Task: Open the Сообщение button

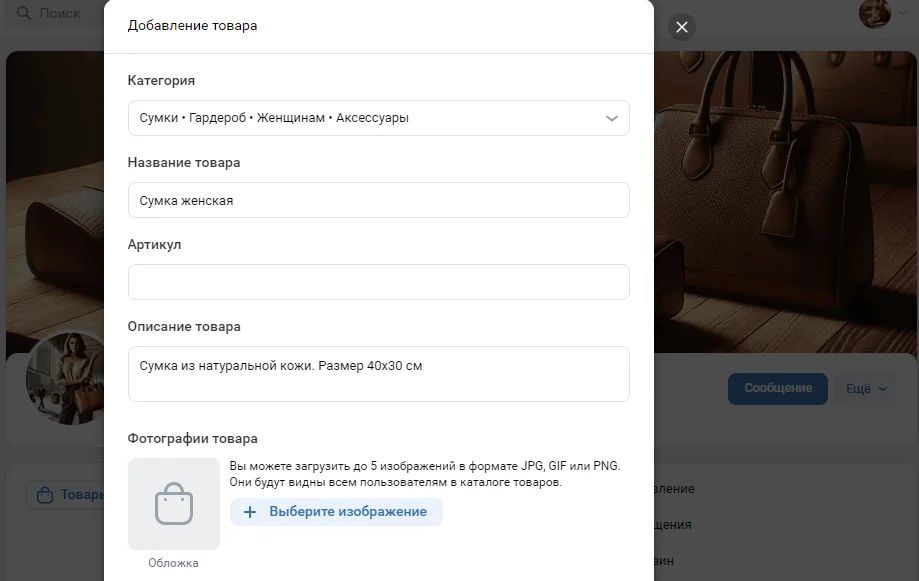Action: pyautogui.click(x=778, y=388)
